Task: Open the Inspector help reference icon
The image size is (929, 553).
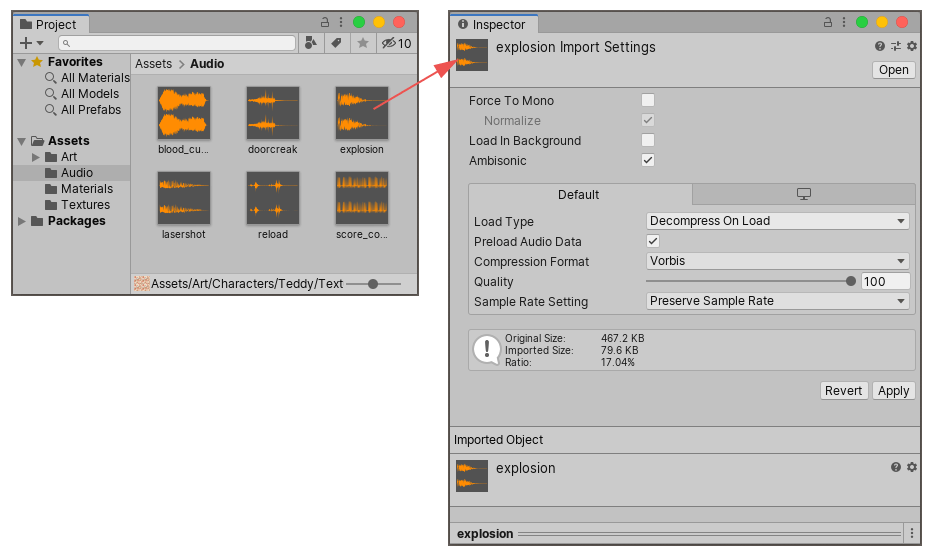Action: (x=880, y=46)
